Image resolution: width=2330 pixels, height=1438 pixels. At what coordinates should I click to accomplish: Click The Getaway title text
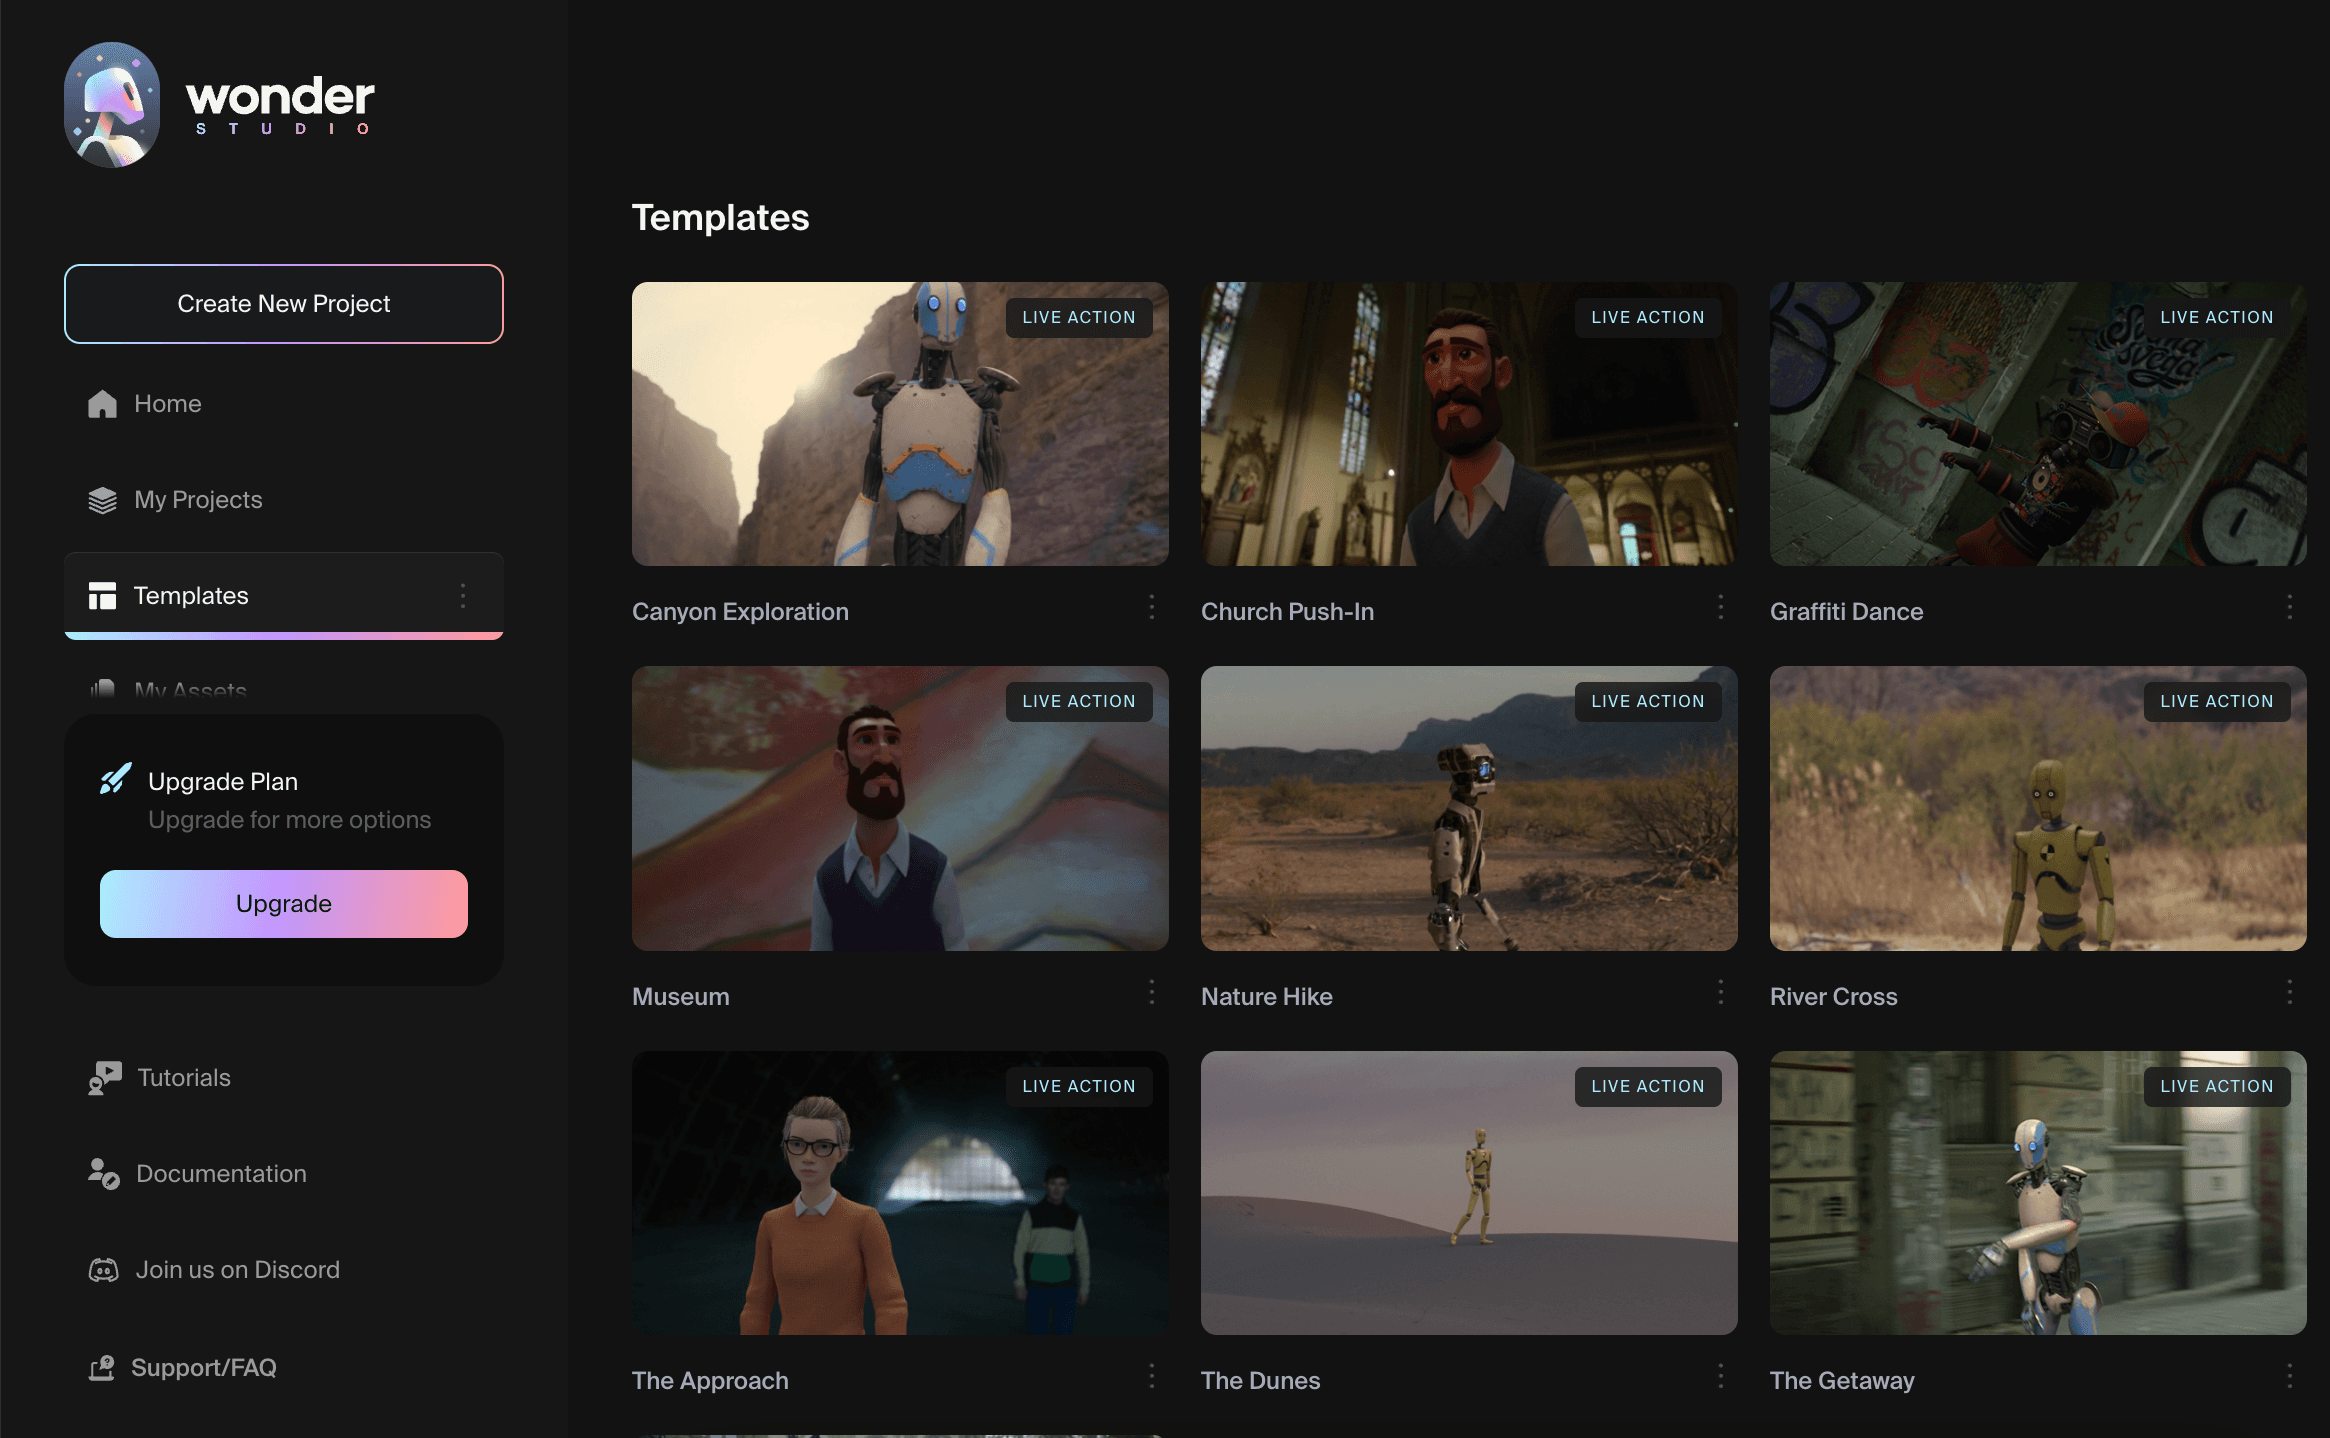1842,1381
